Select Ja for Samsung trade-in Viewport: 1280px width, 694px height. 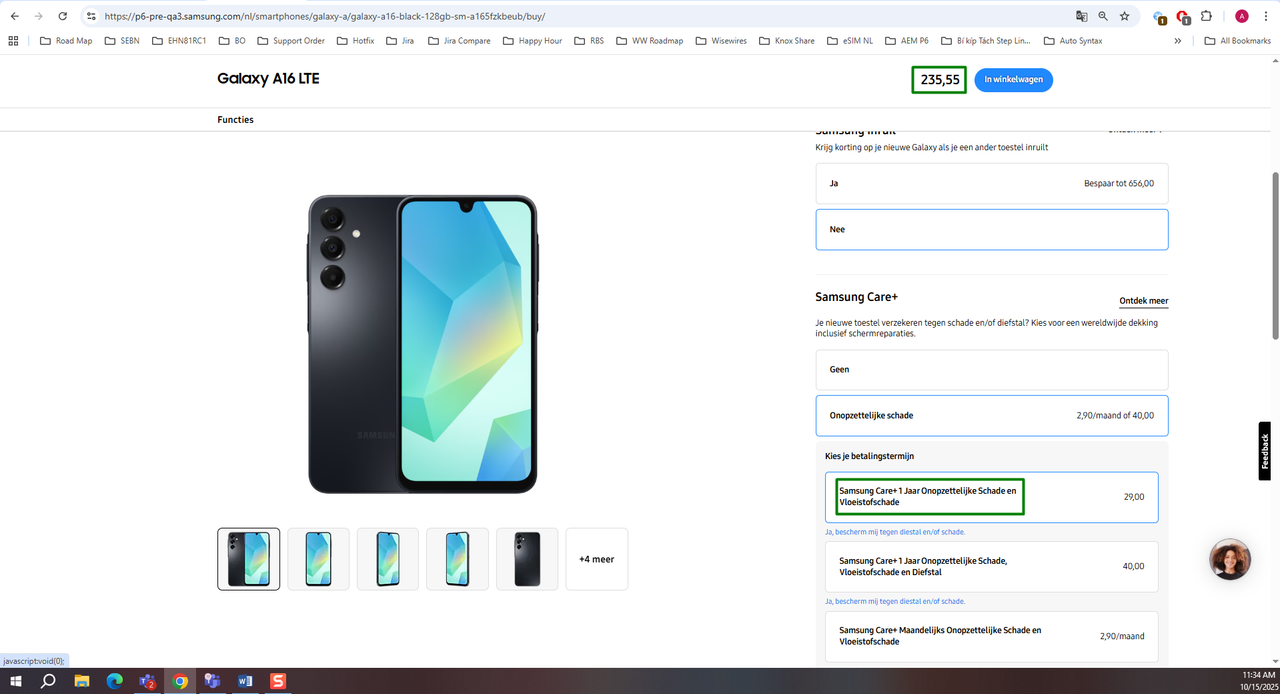[992, 184]
